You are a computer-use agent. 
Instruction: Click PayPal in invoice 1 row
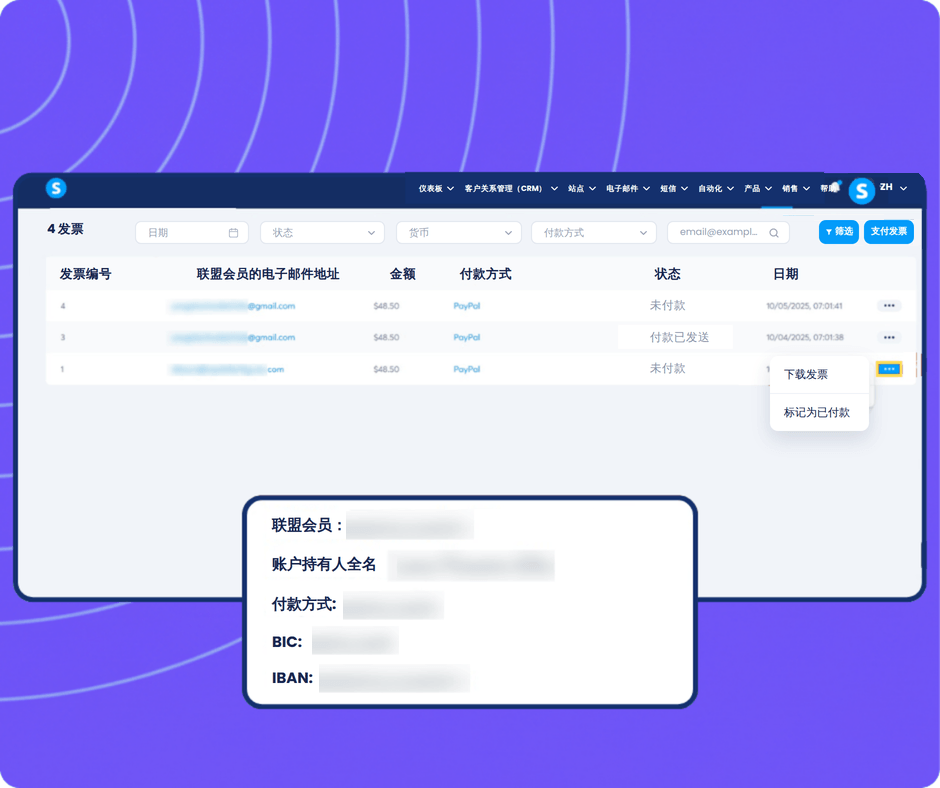pyautogui.click(x=466, y=369)
